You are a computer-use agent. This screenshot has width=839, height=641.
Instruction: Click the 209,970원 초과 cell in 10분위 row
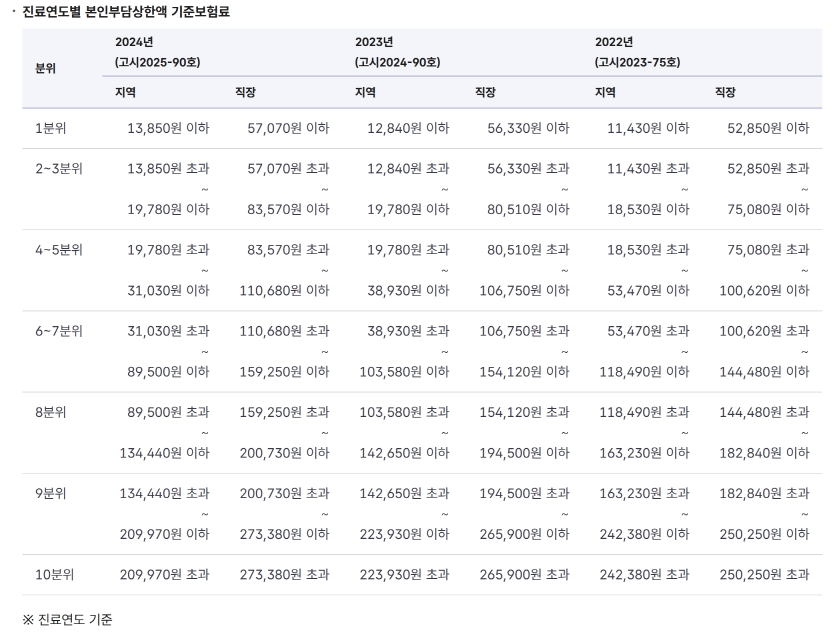pyautogui.click(x=164, y=575)
